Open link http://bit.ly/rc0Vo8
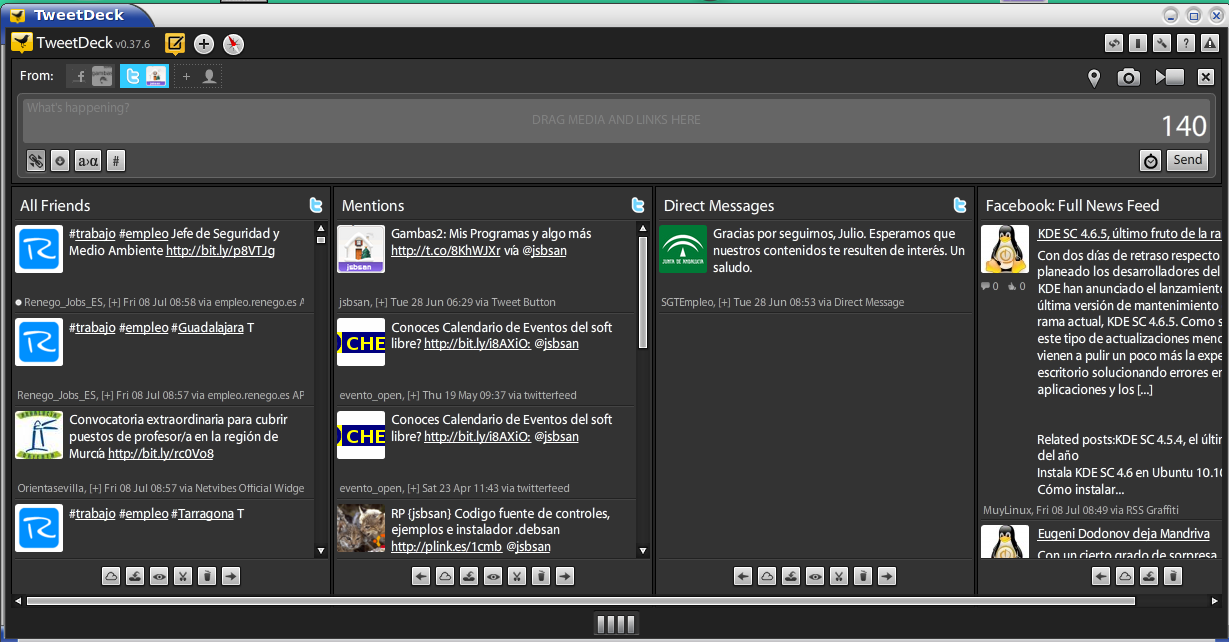 (x=161, y=453)
